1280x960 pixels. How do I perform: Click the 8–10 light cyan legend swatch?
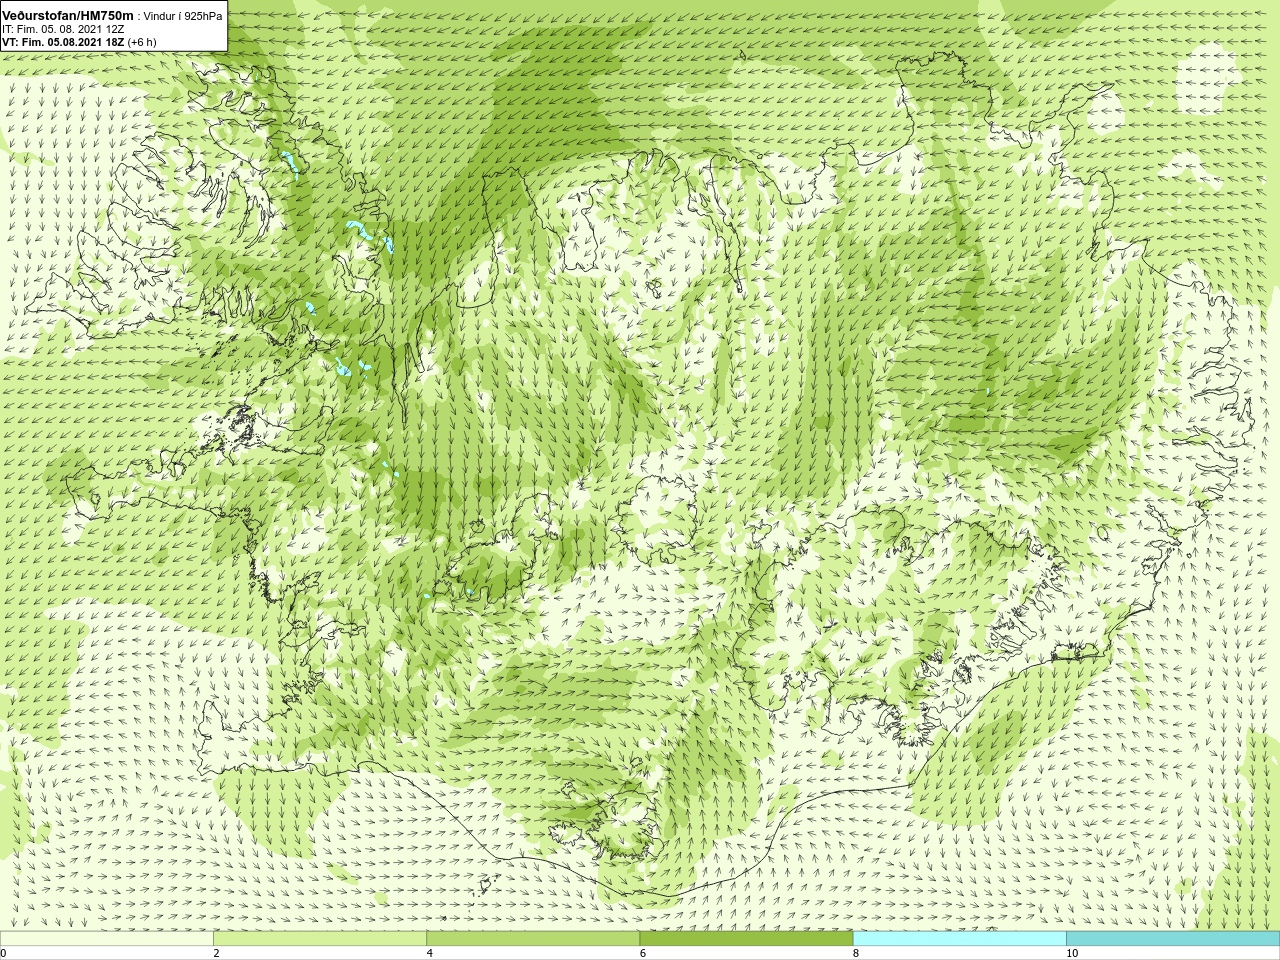click(x=960, y=939)
